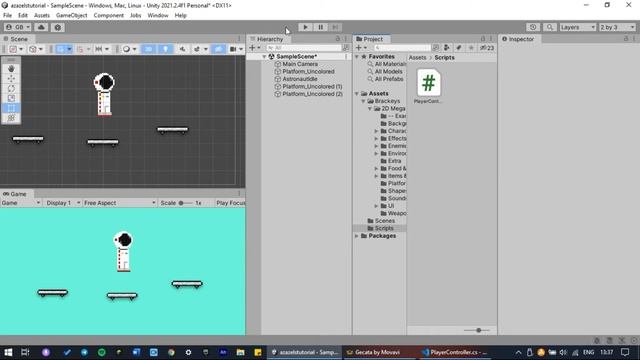Open the Free Aspect dropdown
Image resolution: width=640 pixels, height=360 pixels.
click(x=120, y=203)
